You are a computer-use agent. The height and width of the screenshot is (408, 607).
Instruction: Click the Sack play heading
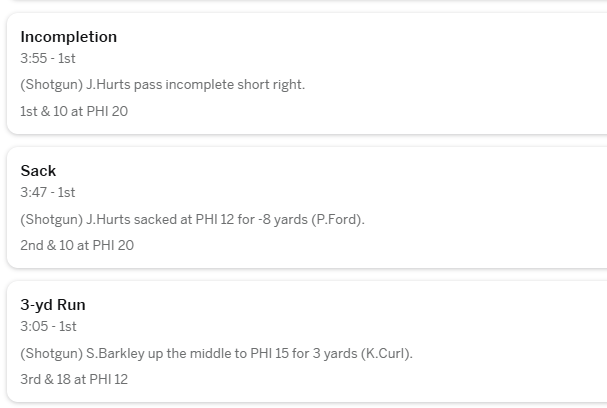tap(38, 171)
